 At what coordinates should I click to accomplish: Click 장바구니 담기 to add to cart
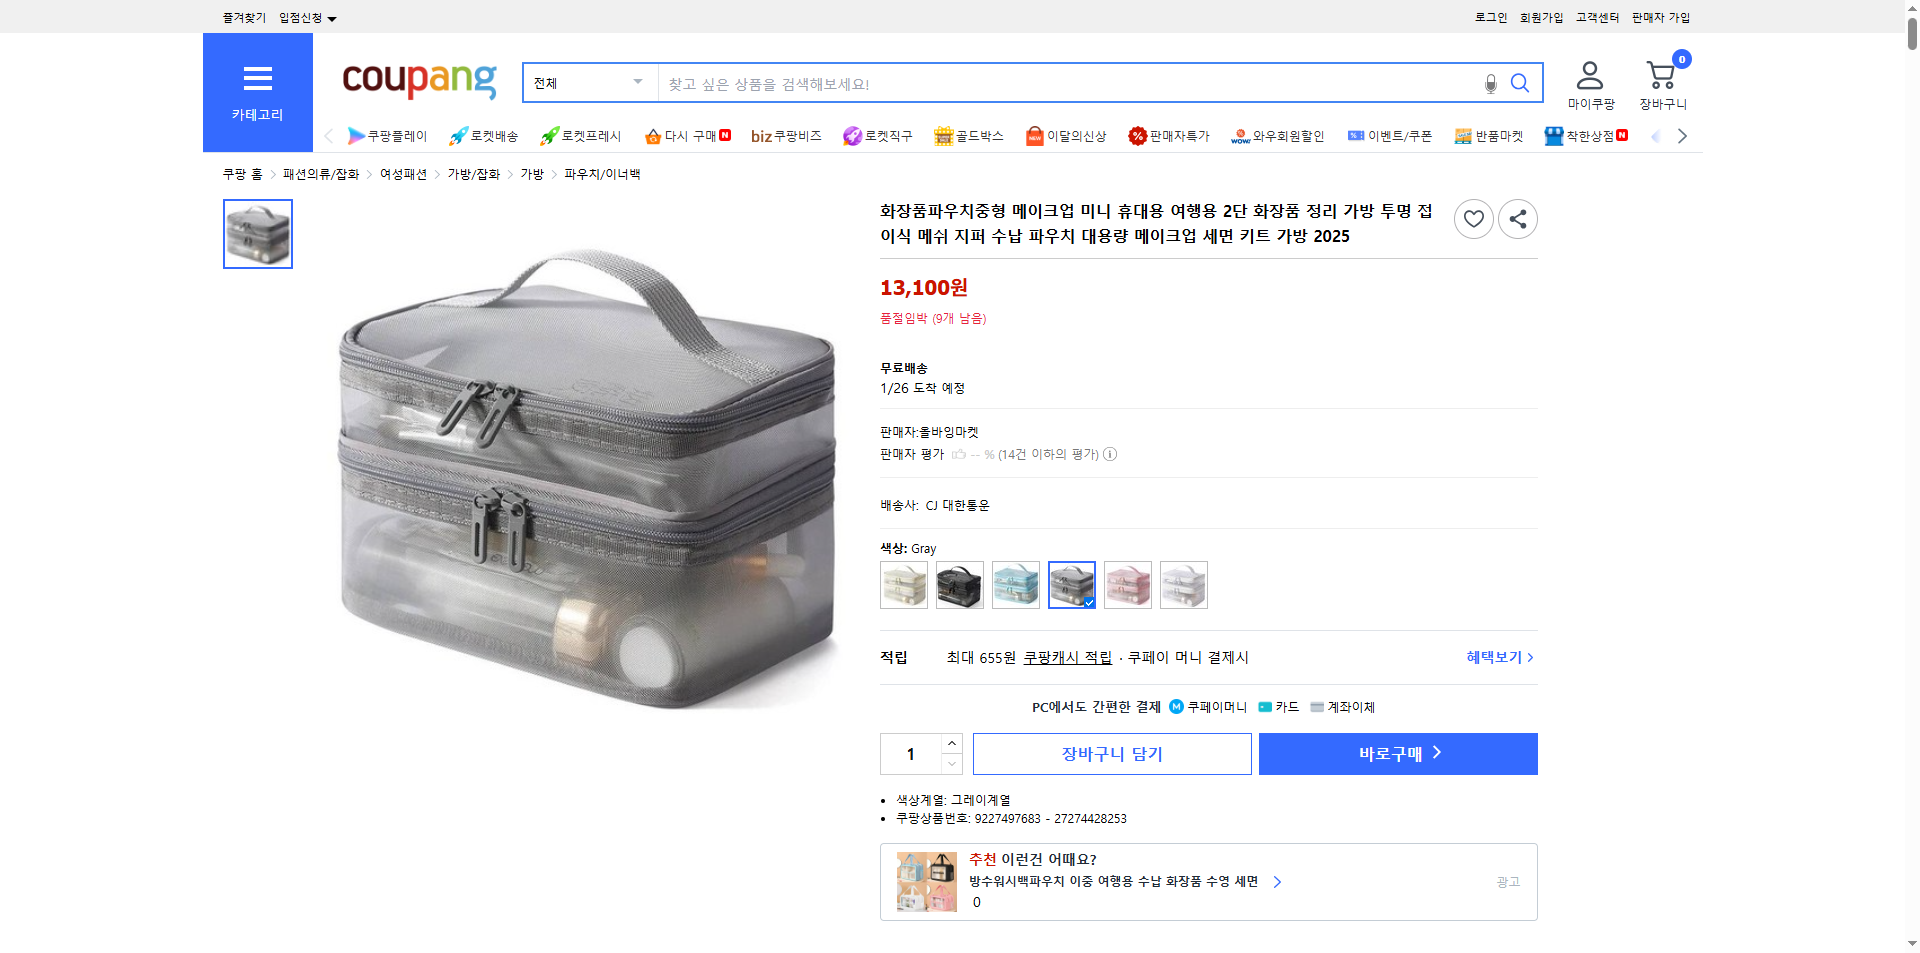pyautogui.click(x=1111, y=754)
